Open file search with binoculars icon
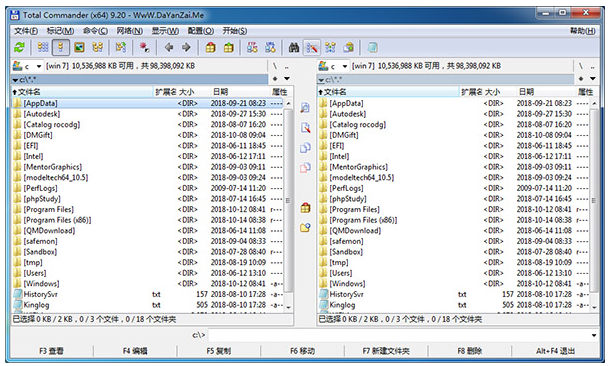This screenshot has height=366, width=614. click(294, 48)
